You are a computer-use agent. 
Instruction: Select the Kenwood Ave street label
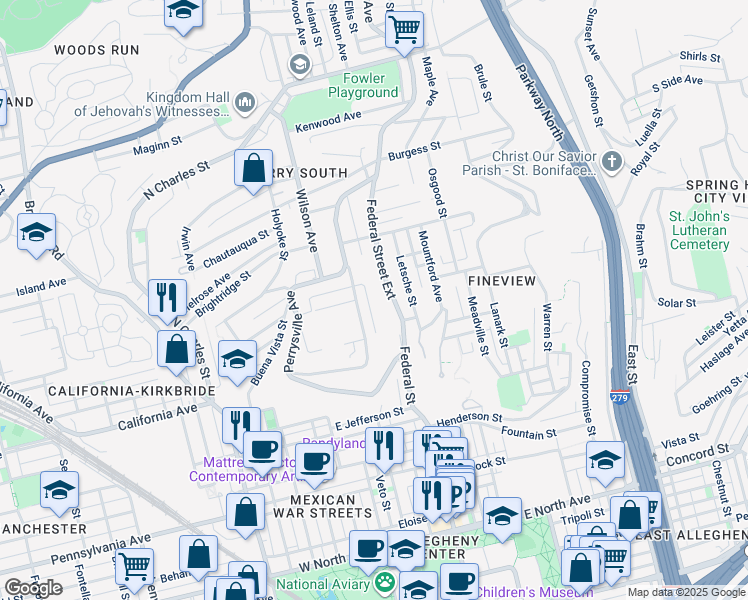[x=328, y=122]
